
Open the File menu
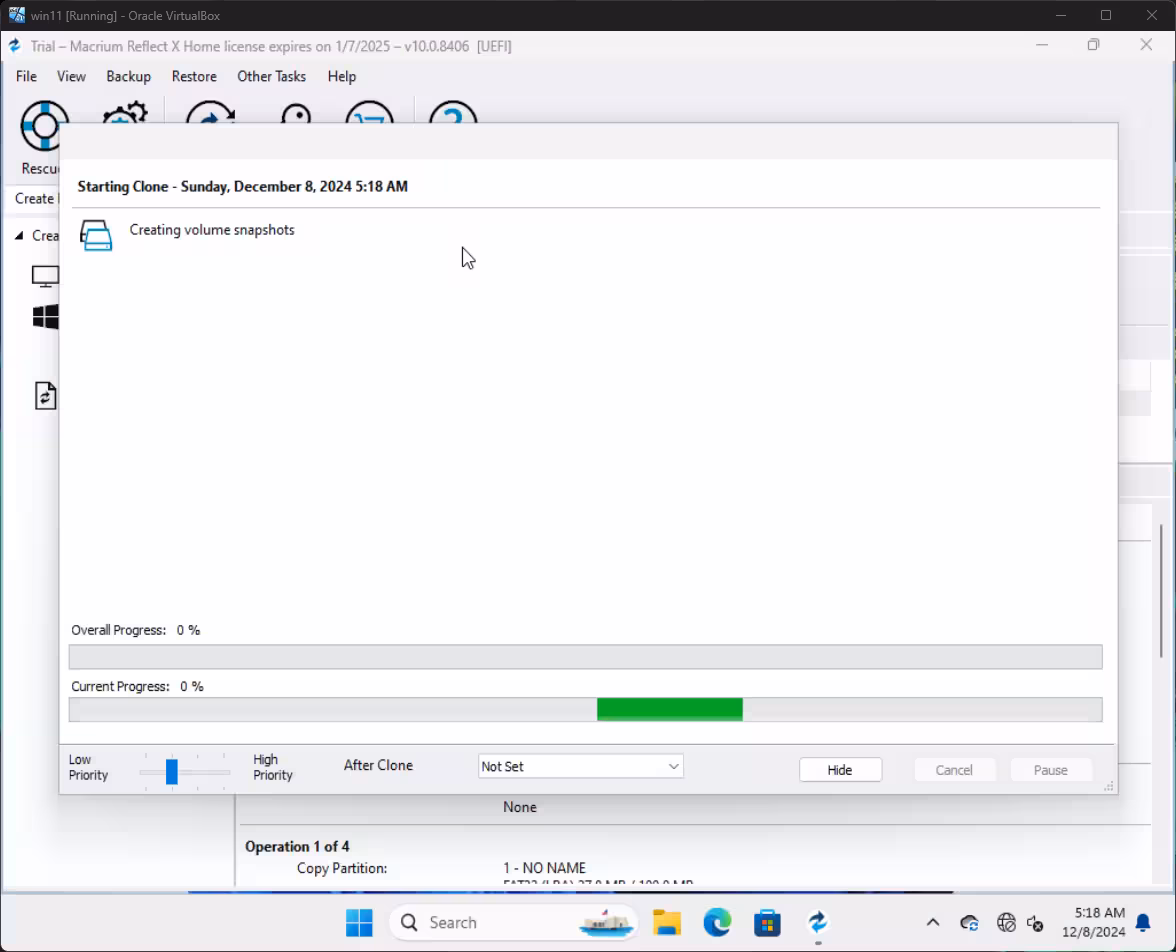click(26, 77)
